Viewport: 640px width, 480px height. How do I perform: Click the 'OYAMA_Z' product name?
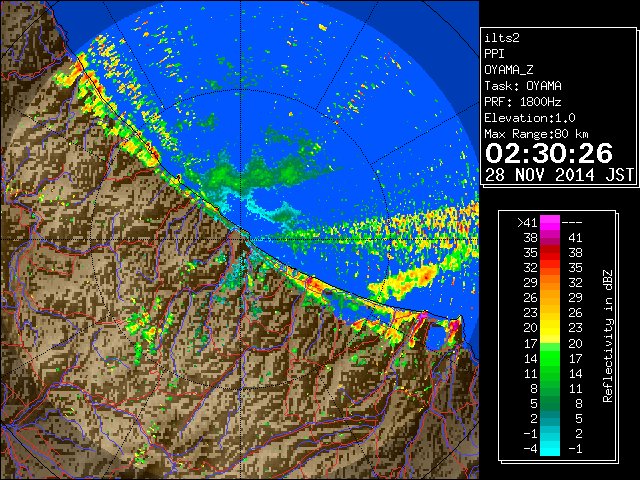point(509,70)
